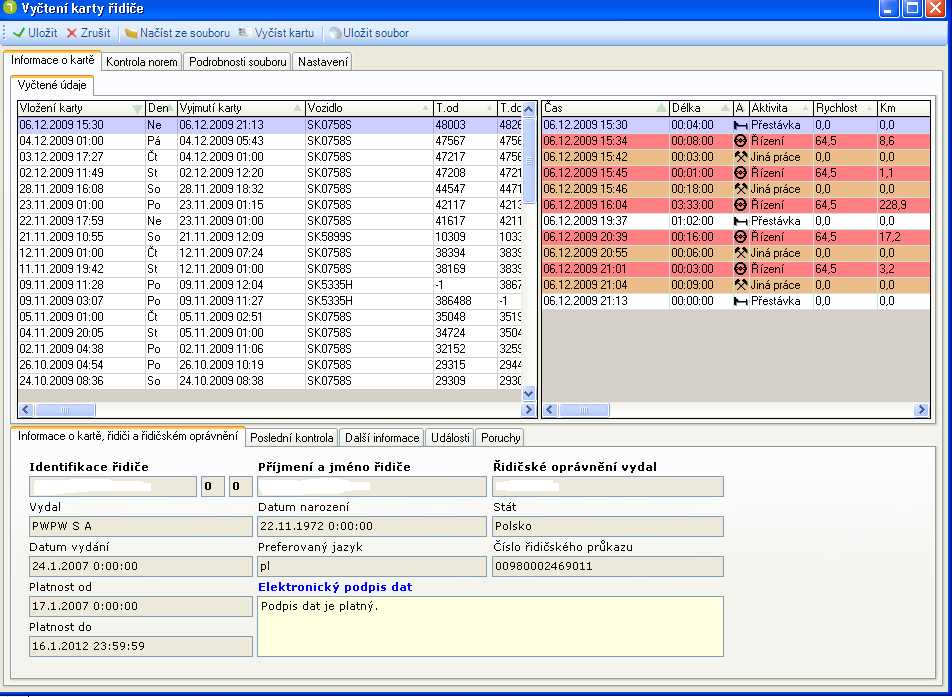Click right arrow of activity list horizontal scrollbar

tap(921, 410)
